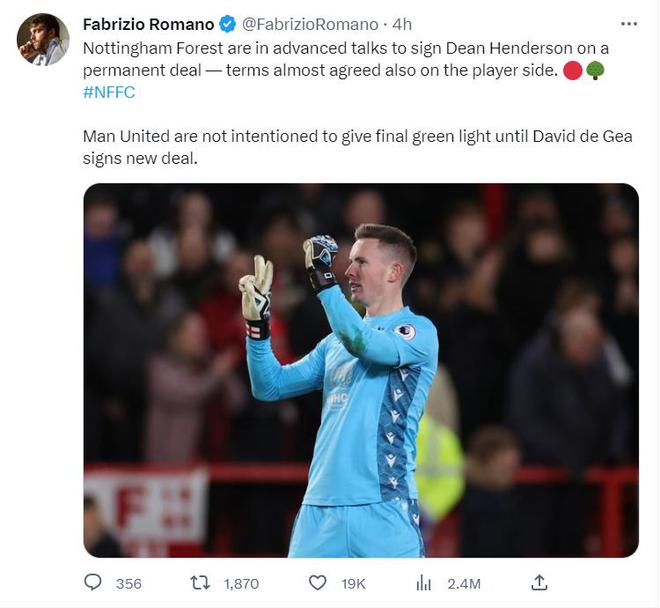
Task: Open the three-dot more options menu
Action: (629, 24)
